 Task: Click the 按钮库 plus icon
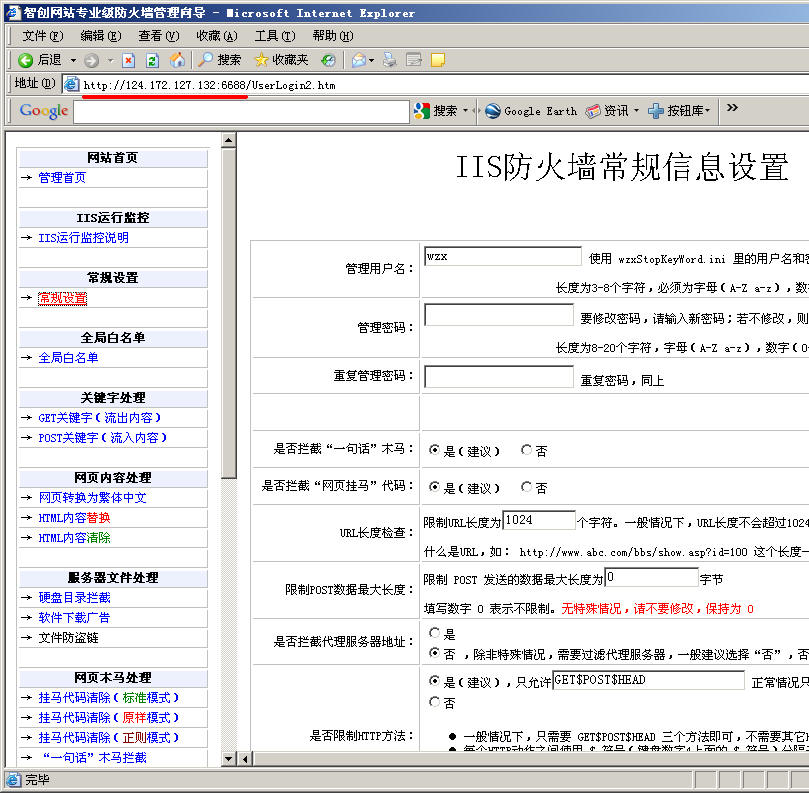tap(656, 111)
